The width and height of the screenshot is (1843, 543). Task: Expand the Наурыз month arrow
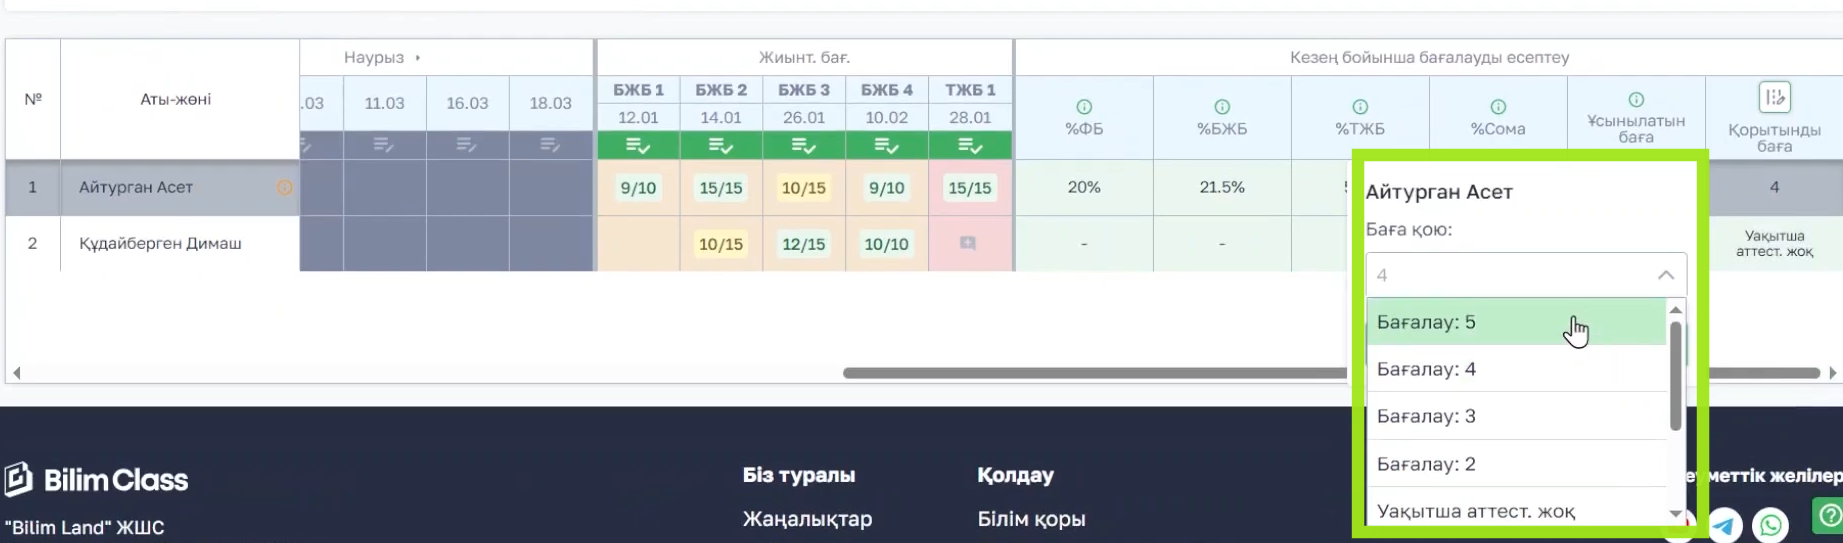pos(418,58)
